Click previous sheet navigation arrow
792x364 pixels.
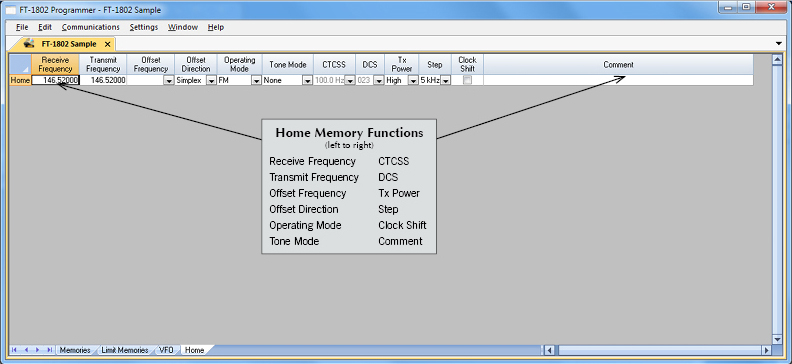pyautogui.click(x=26, y=349)
